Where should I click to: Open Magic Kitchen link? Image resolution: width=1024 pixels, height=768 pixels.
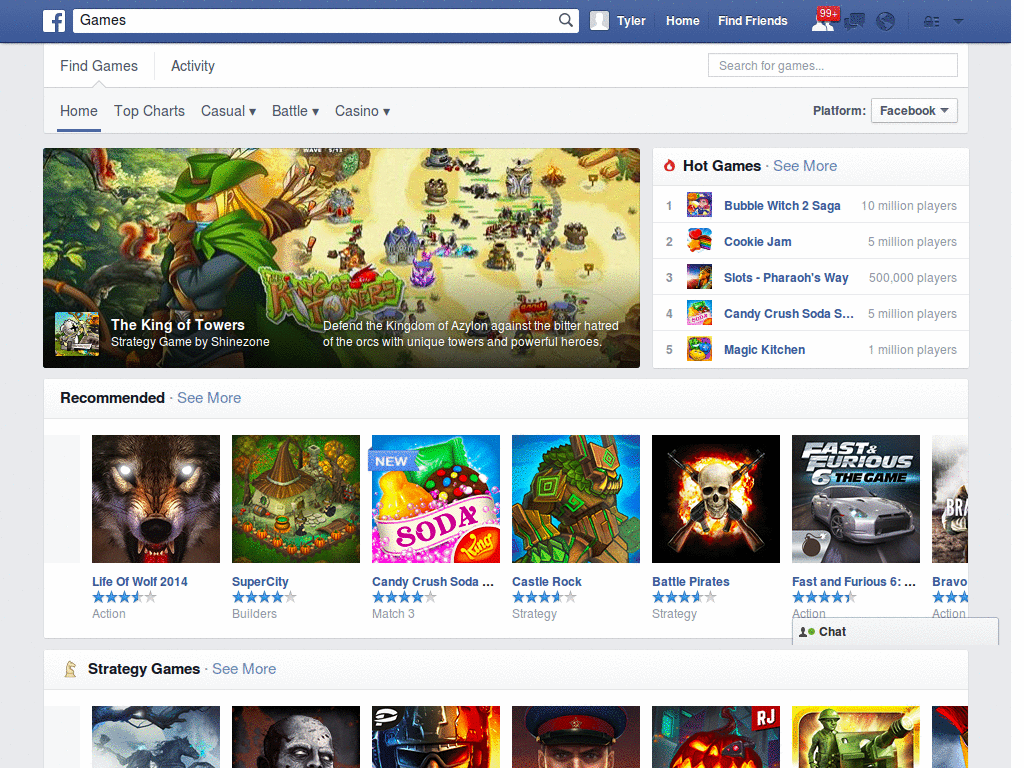765,349
